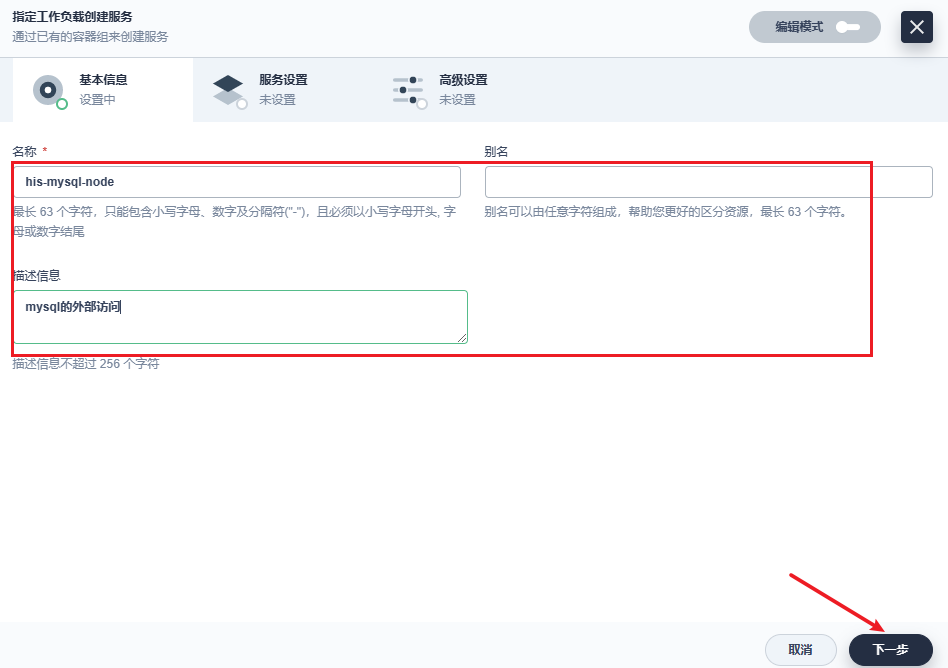This screenshot has height=668, width=948.
Task: Click the green status circle on 基本信息
Action: pyautogui.click(x=62, y=103)
